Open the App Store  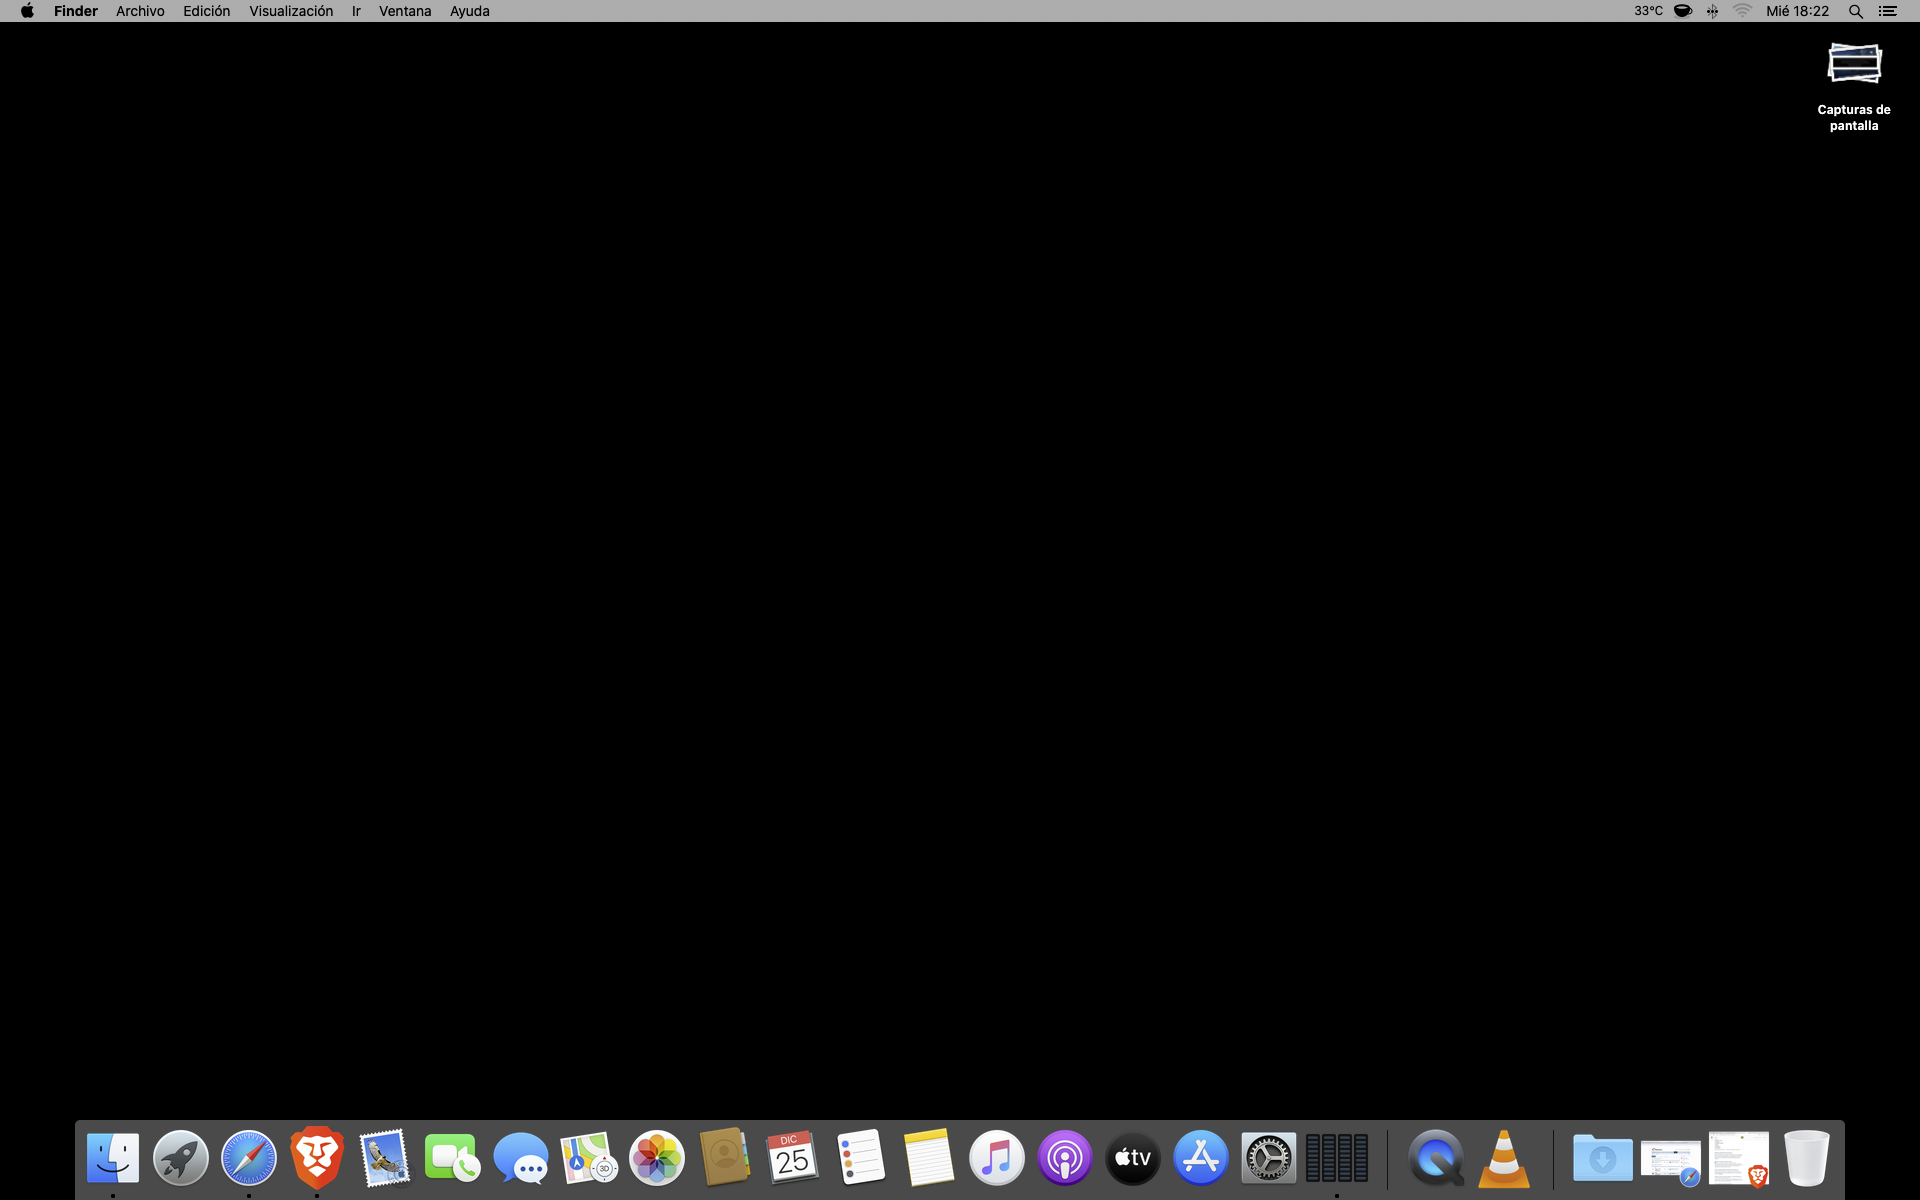pyautogui.click(x=1201, y=1158)
